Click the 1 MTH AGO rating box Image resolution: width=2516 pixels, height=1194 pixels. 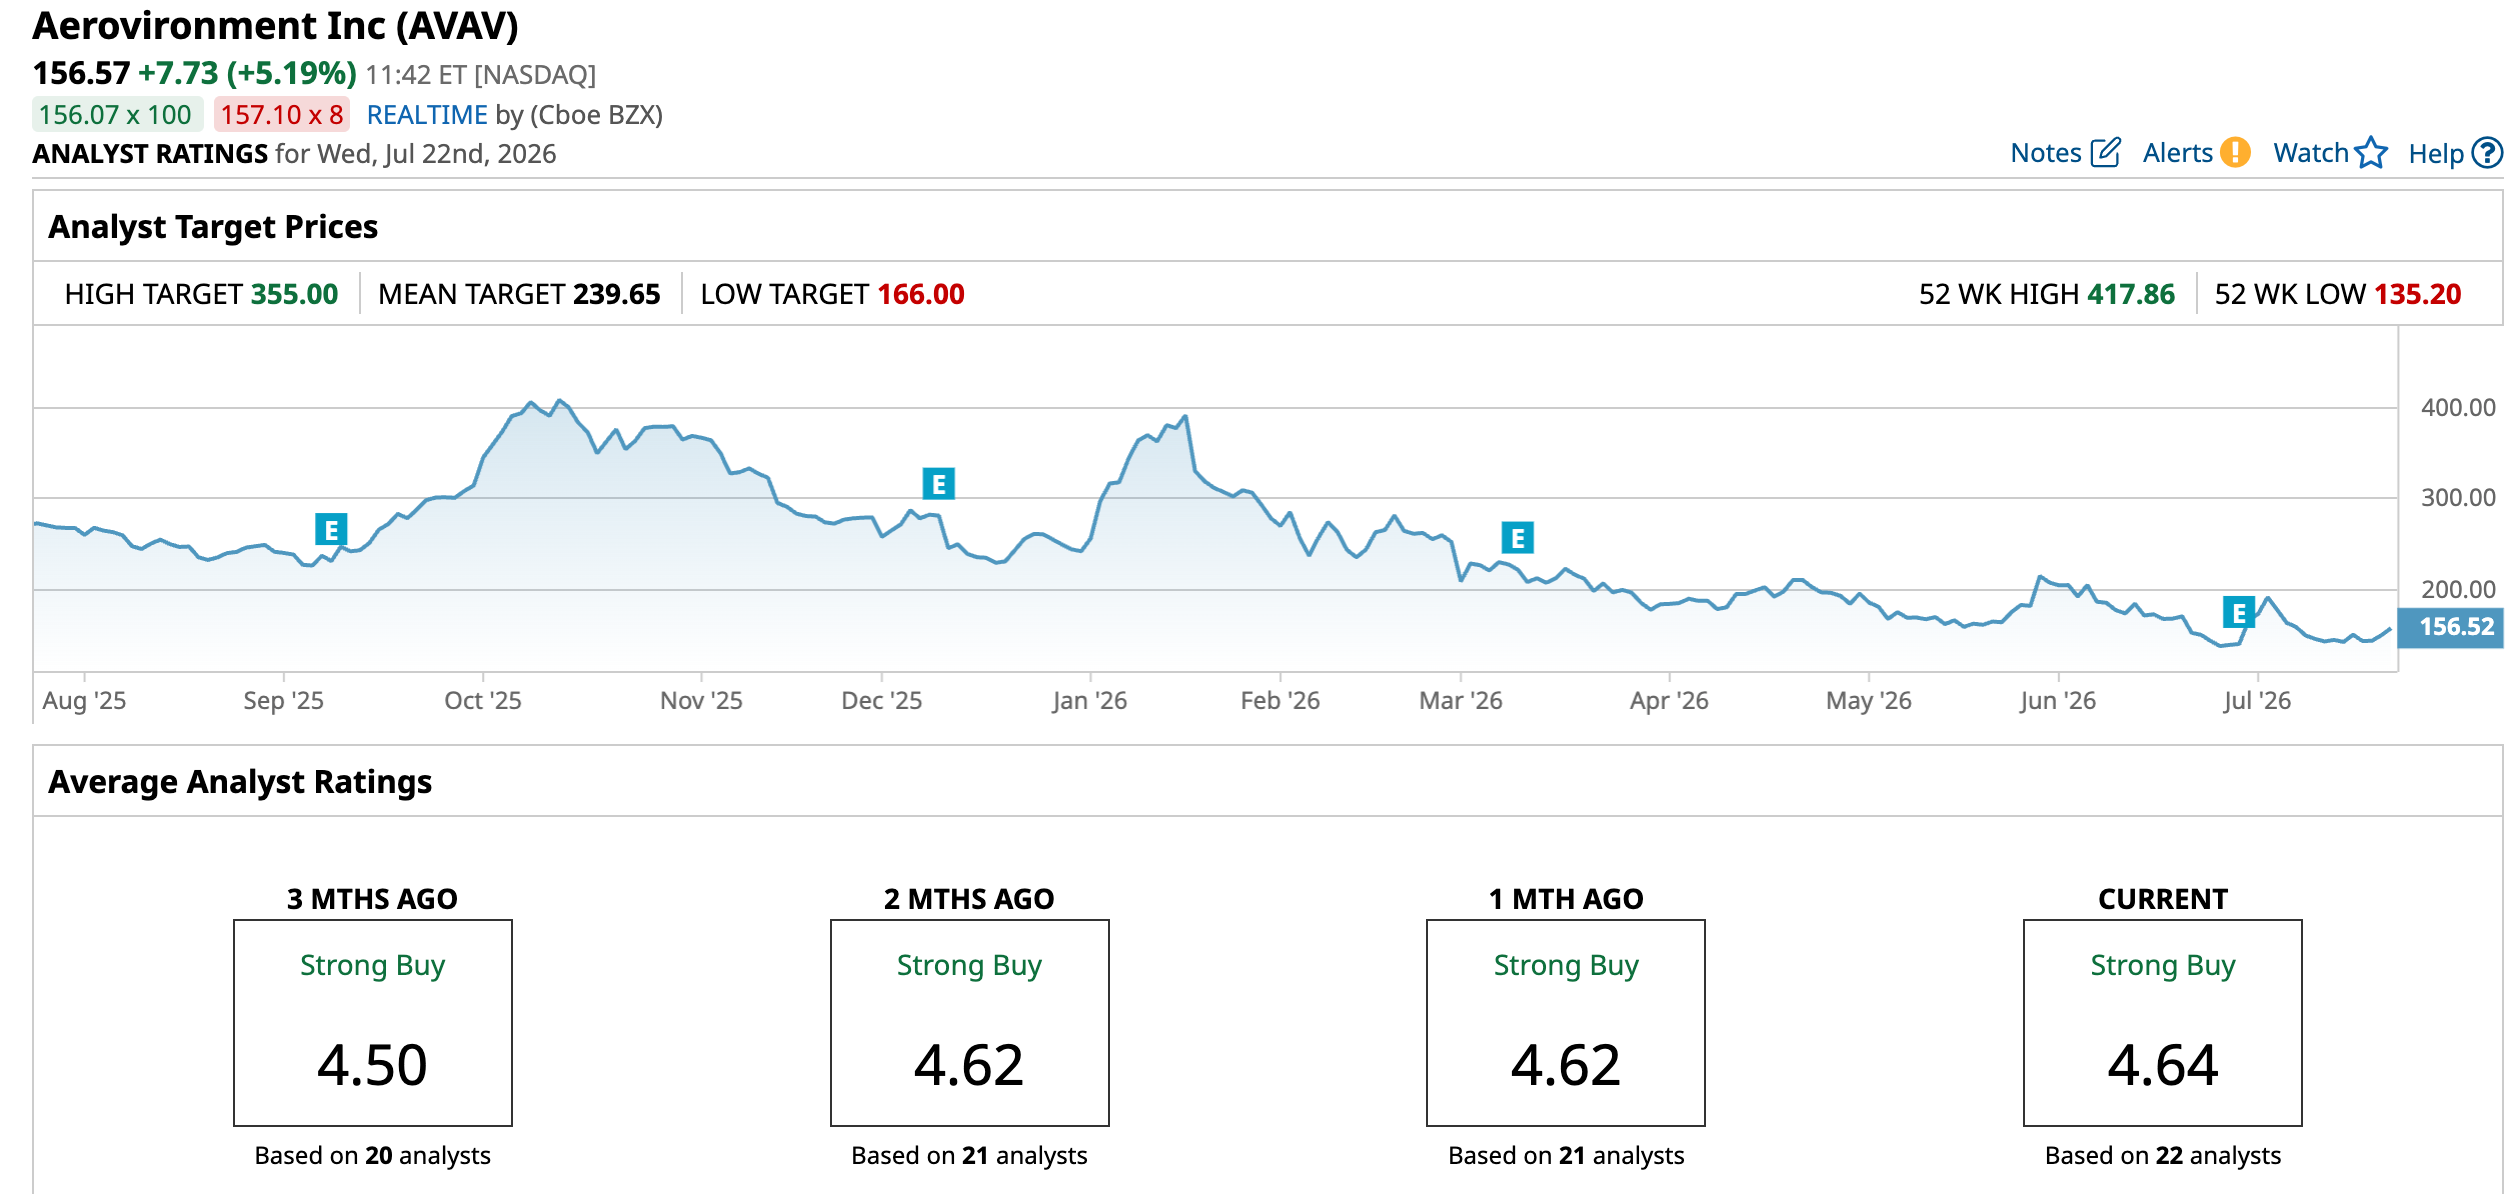[x=1566, y=1023]
